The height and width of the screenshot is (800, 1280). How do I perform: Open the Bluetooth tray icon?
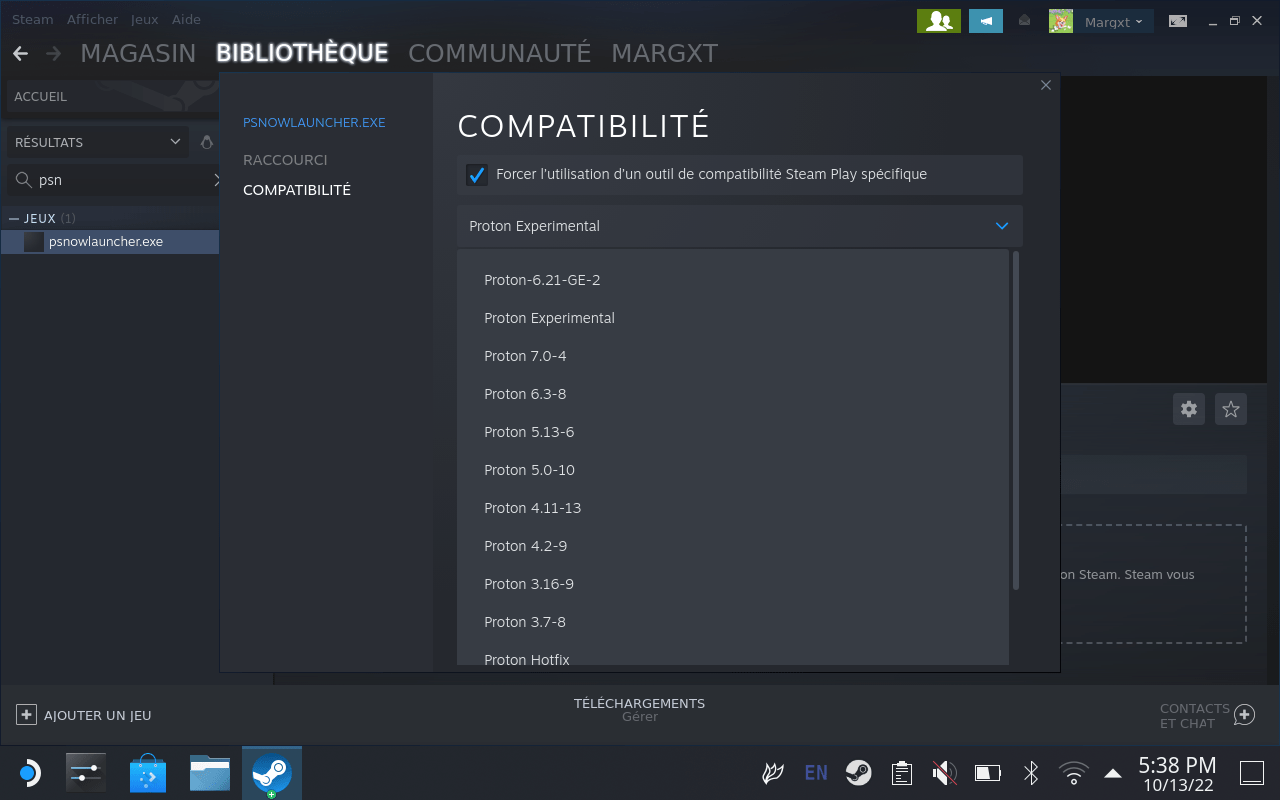[1031, 773]
